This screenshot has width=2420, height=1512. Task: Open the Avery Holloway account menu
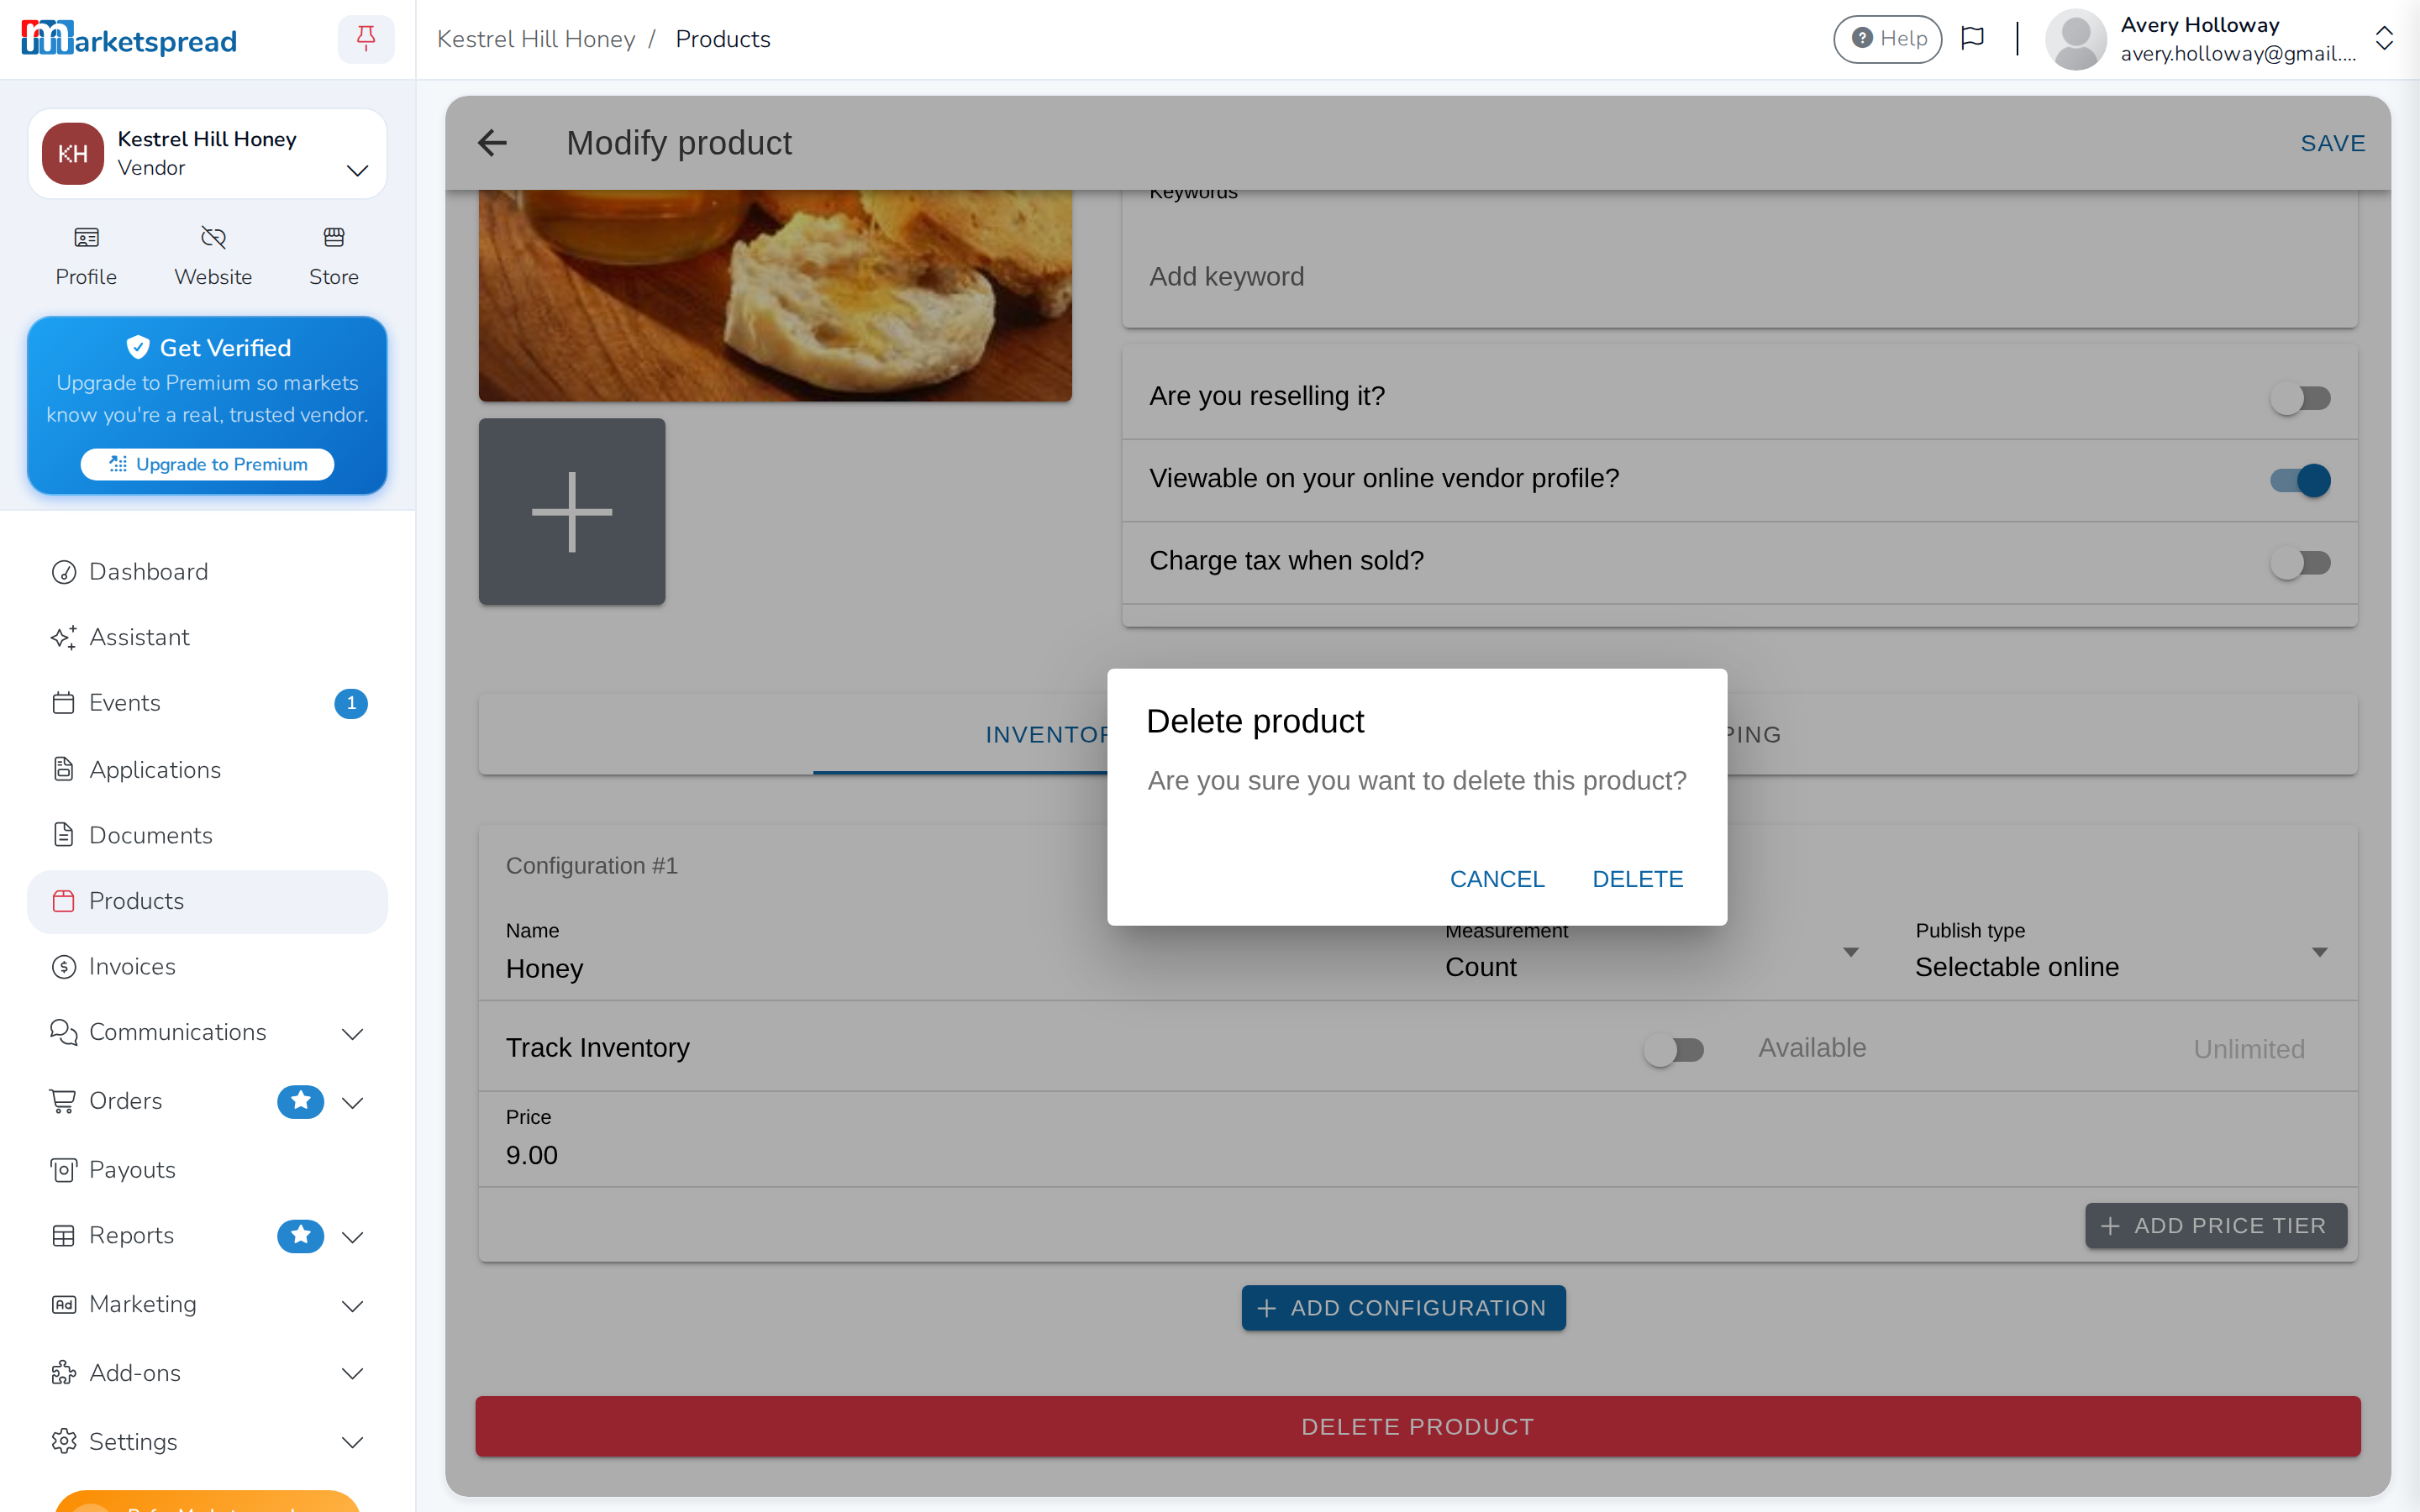tap(2218, 39)
